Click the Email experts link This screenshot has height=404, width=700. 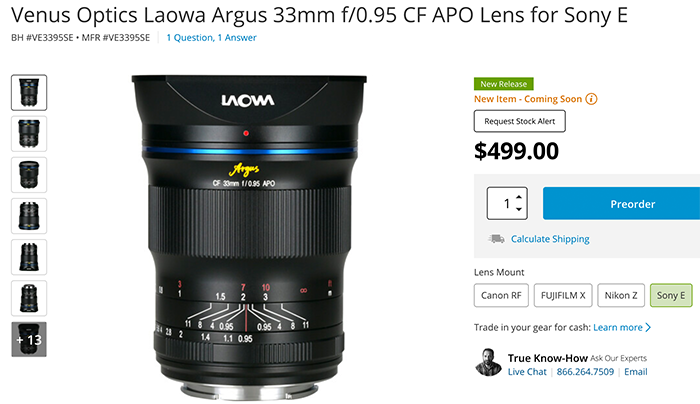[x=636, y=371]
